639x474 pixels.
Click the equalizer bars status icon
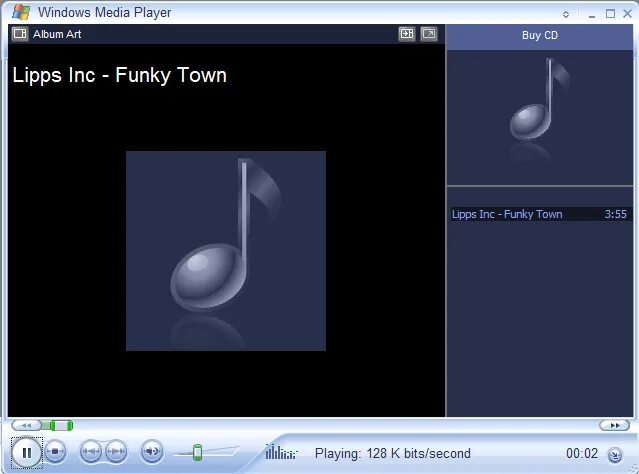282,452
